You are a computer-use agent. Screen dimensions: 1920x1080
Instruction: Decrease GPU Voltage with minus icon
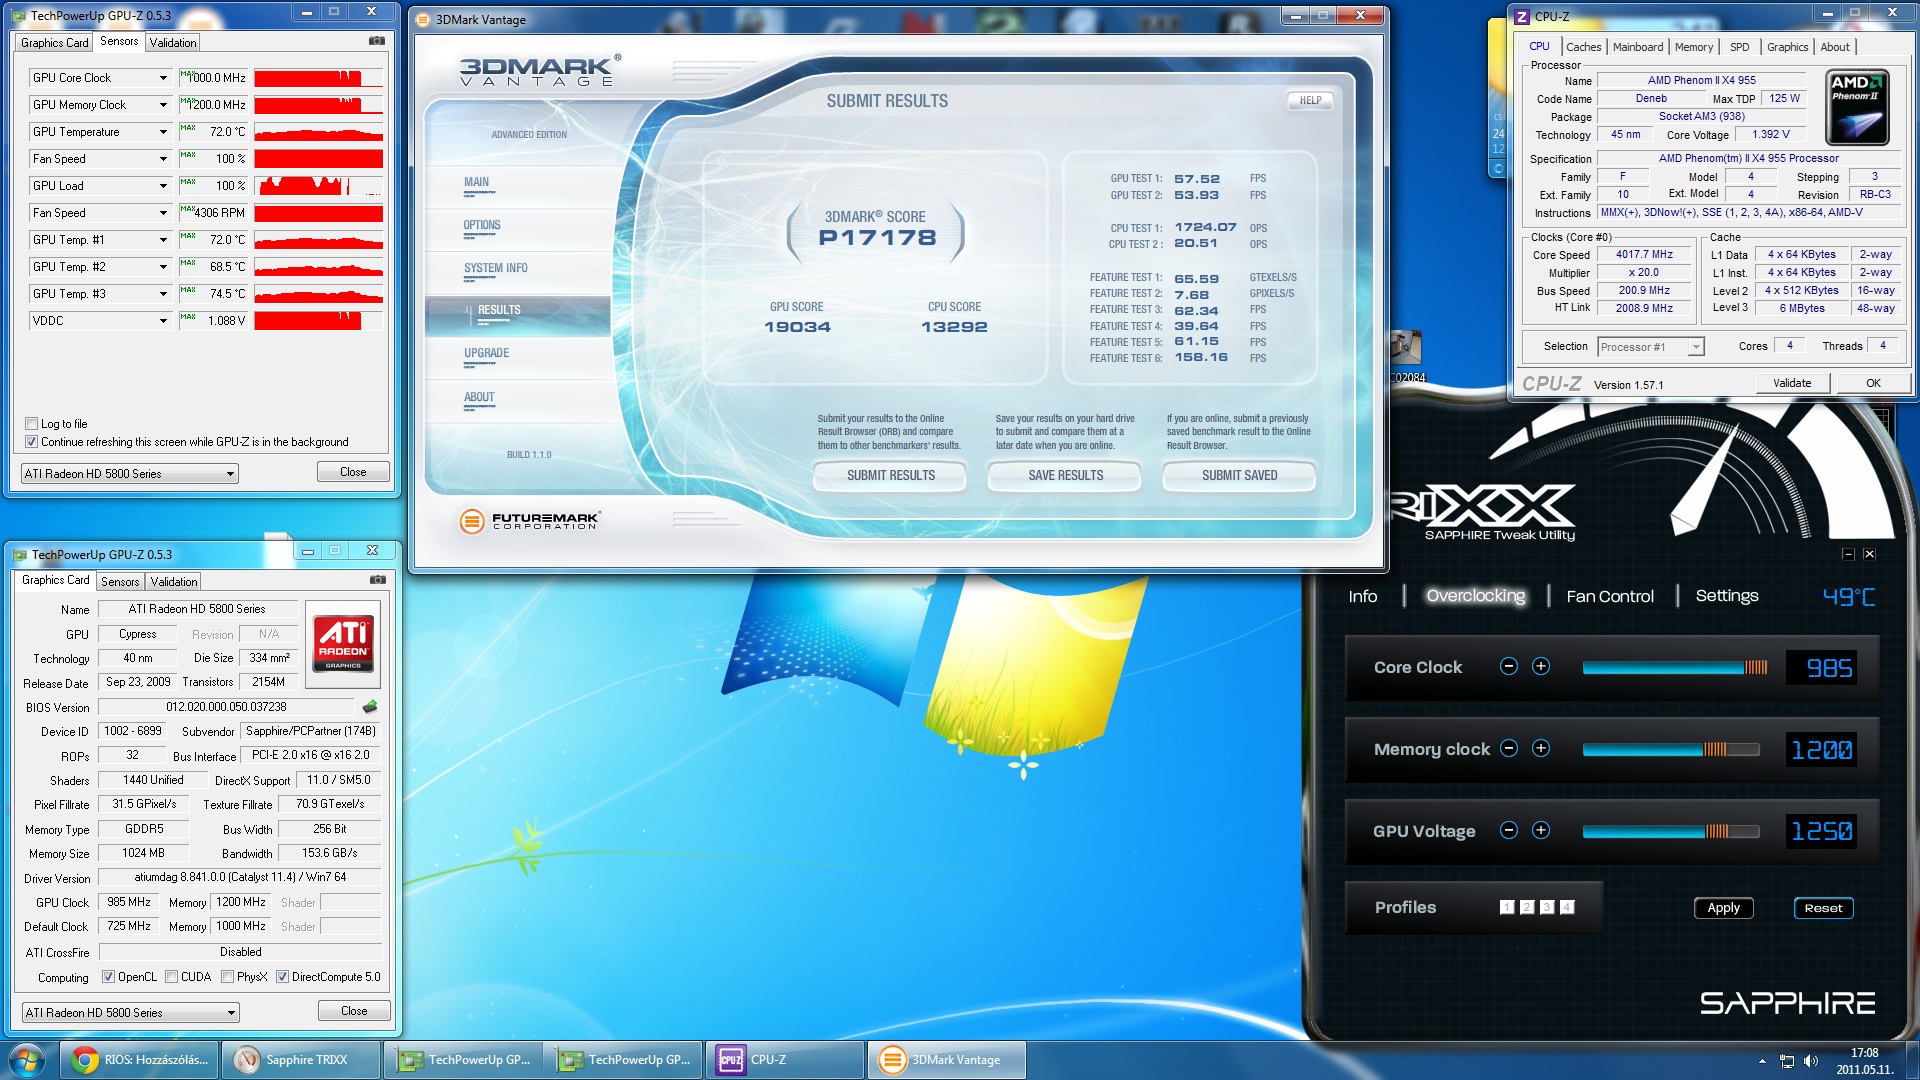point(1509,830)
